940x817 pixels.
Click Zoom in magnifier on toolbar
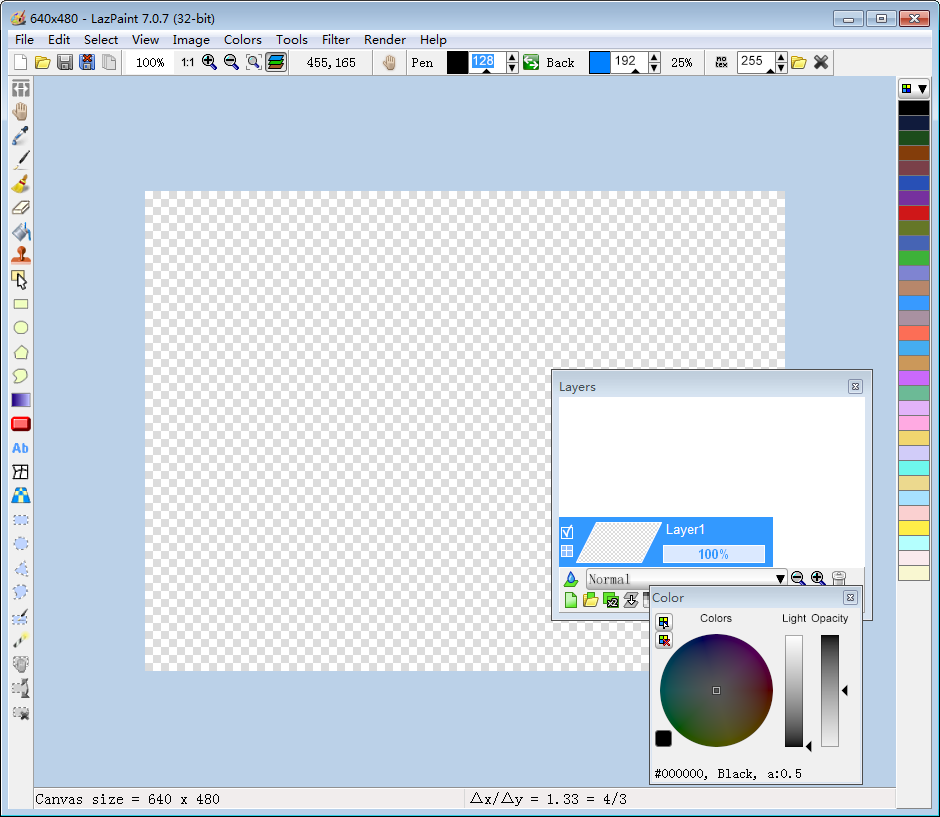tap(209, 62)
